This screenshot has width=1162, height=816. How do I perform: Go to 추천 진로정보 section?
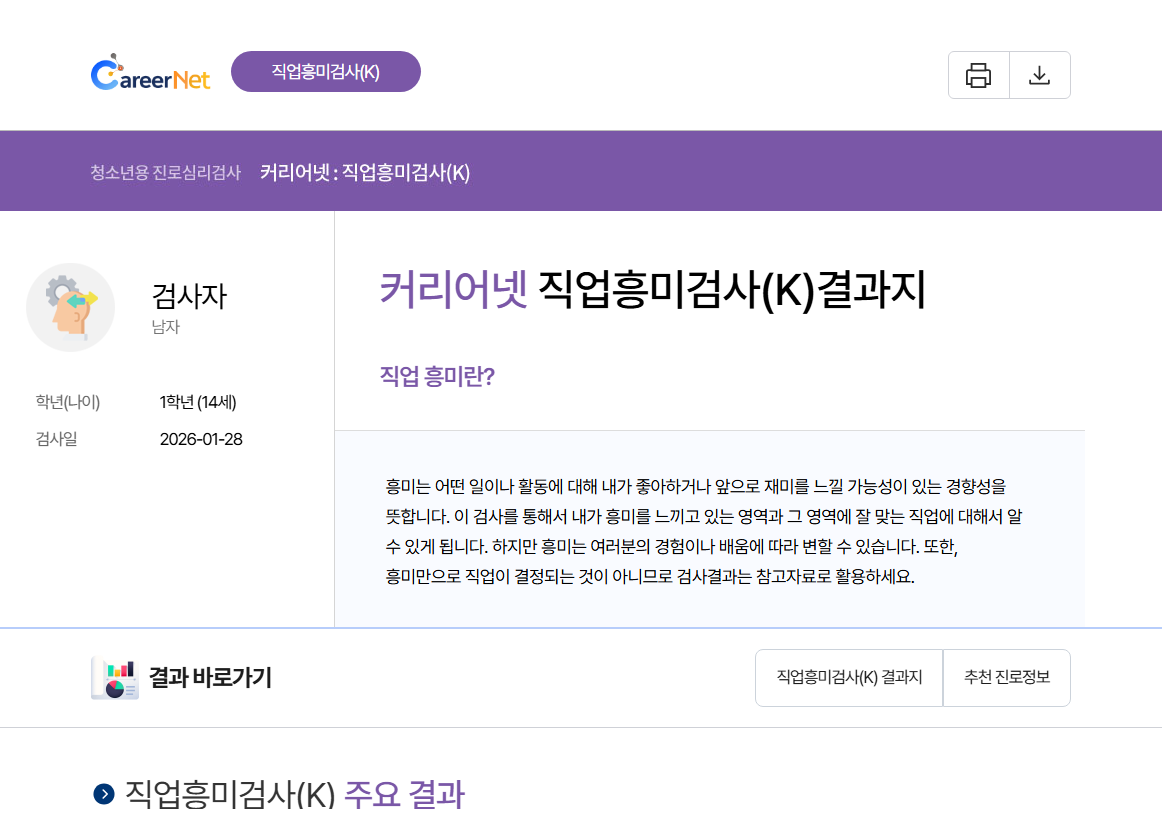pyautogui.click(x=1007, y=677)
